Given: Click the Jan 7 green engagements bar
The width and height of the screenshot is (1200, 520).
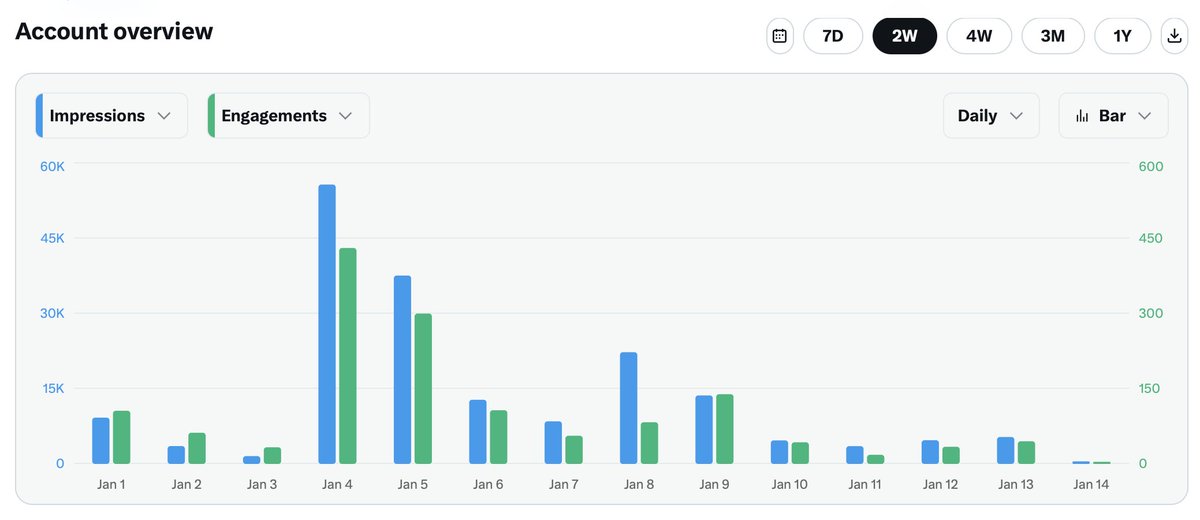Looking at the screenshot, I should (574, 450).
